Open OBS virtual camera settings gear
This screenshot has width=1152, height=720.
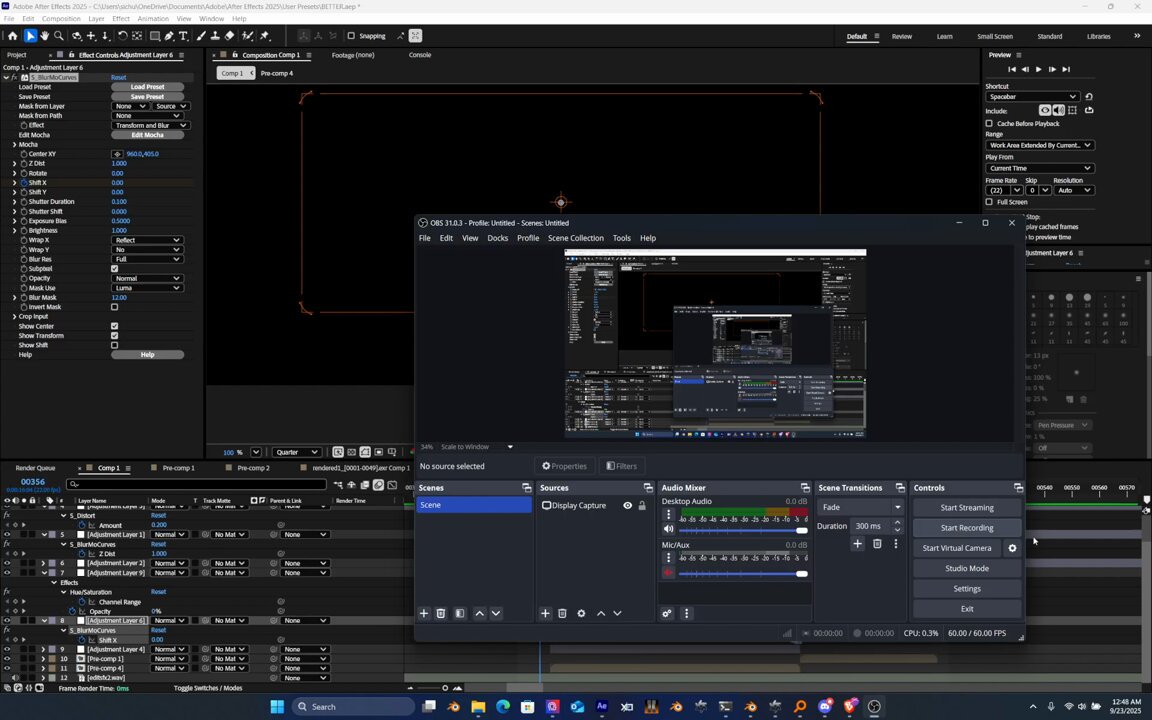(1012, 548)
